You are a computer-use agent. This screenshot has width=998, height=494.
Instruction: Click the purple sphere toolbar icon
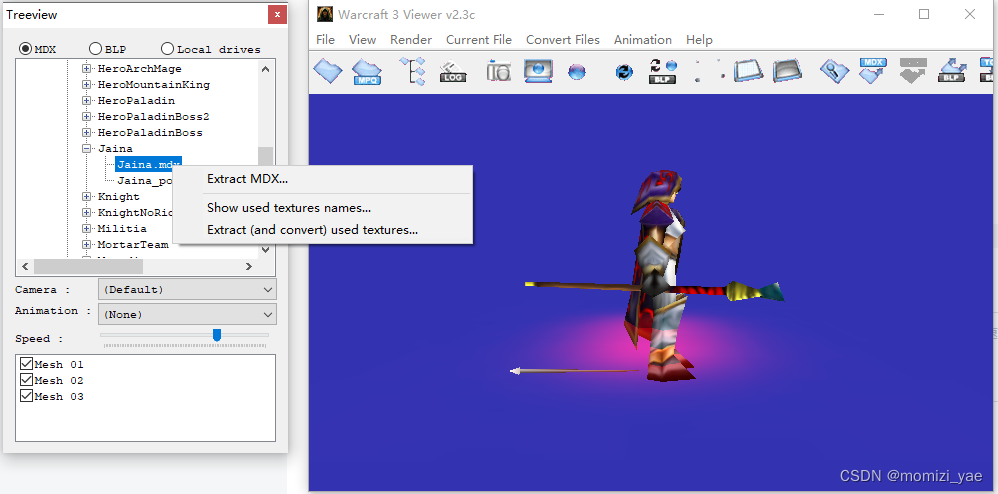(577, 72)
